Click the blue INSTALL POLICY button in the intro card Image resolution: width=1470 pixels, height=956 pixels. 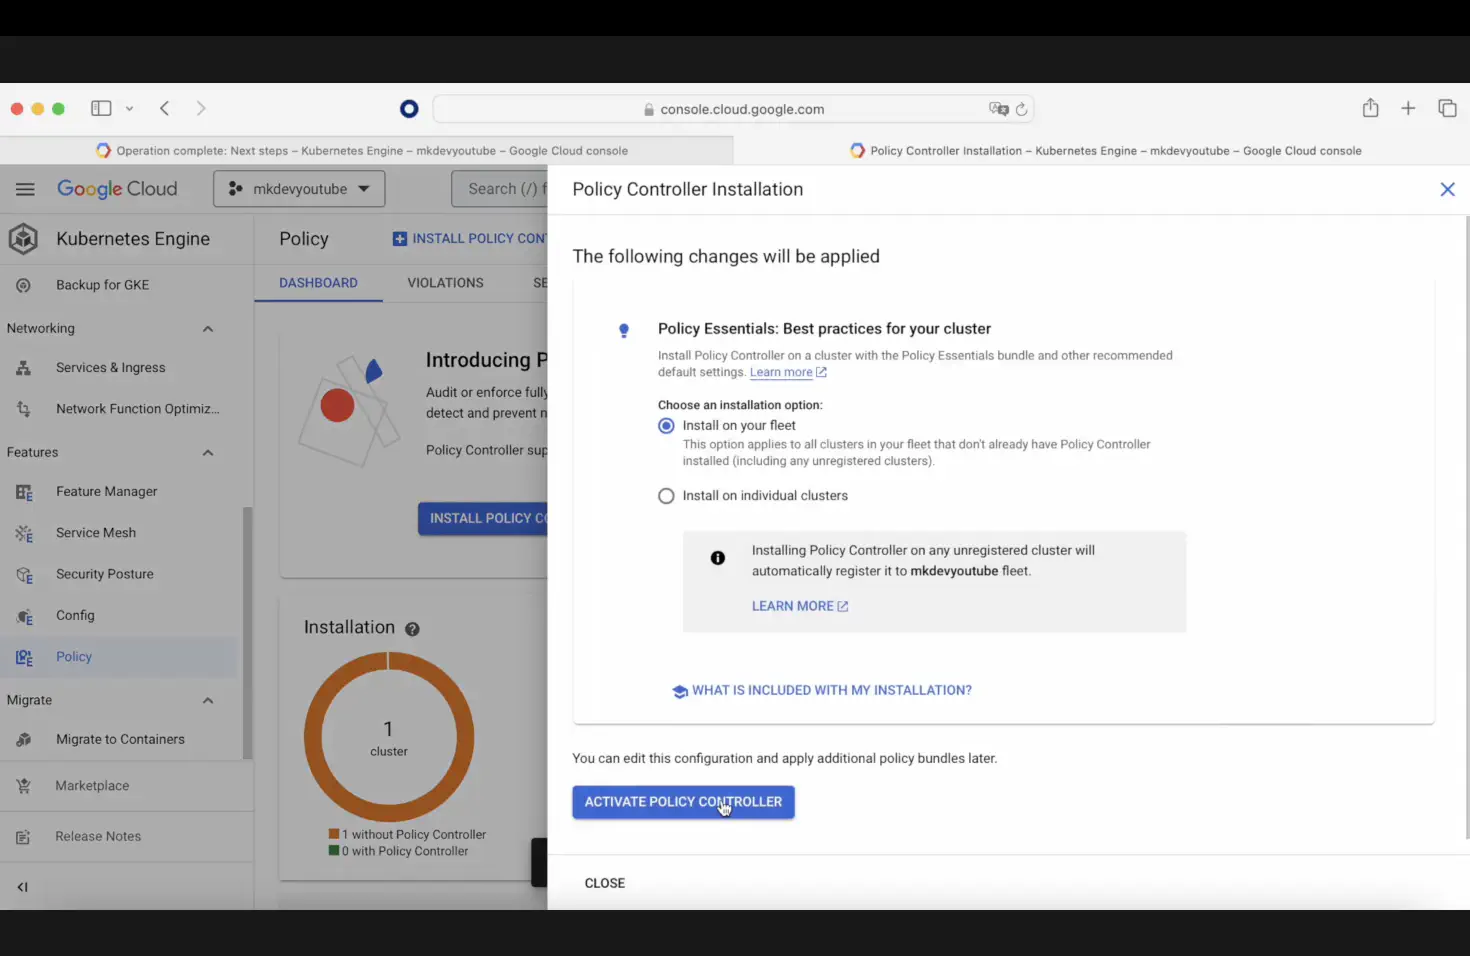point(483,518)
